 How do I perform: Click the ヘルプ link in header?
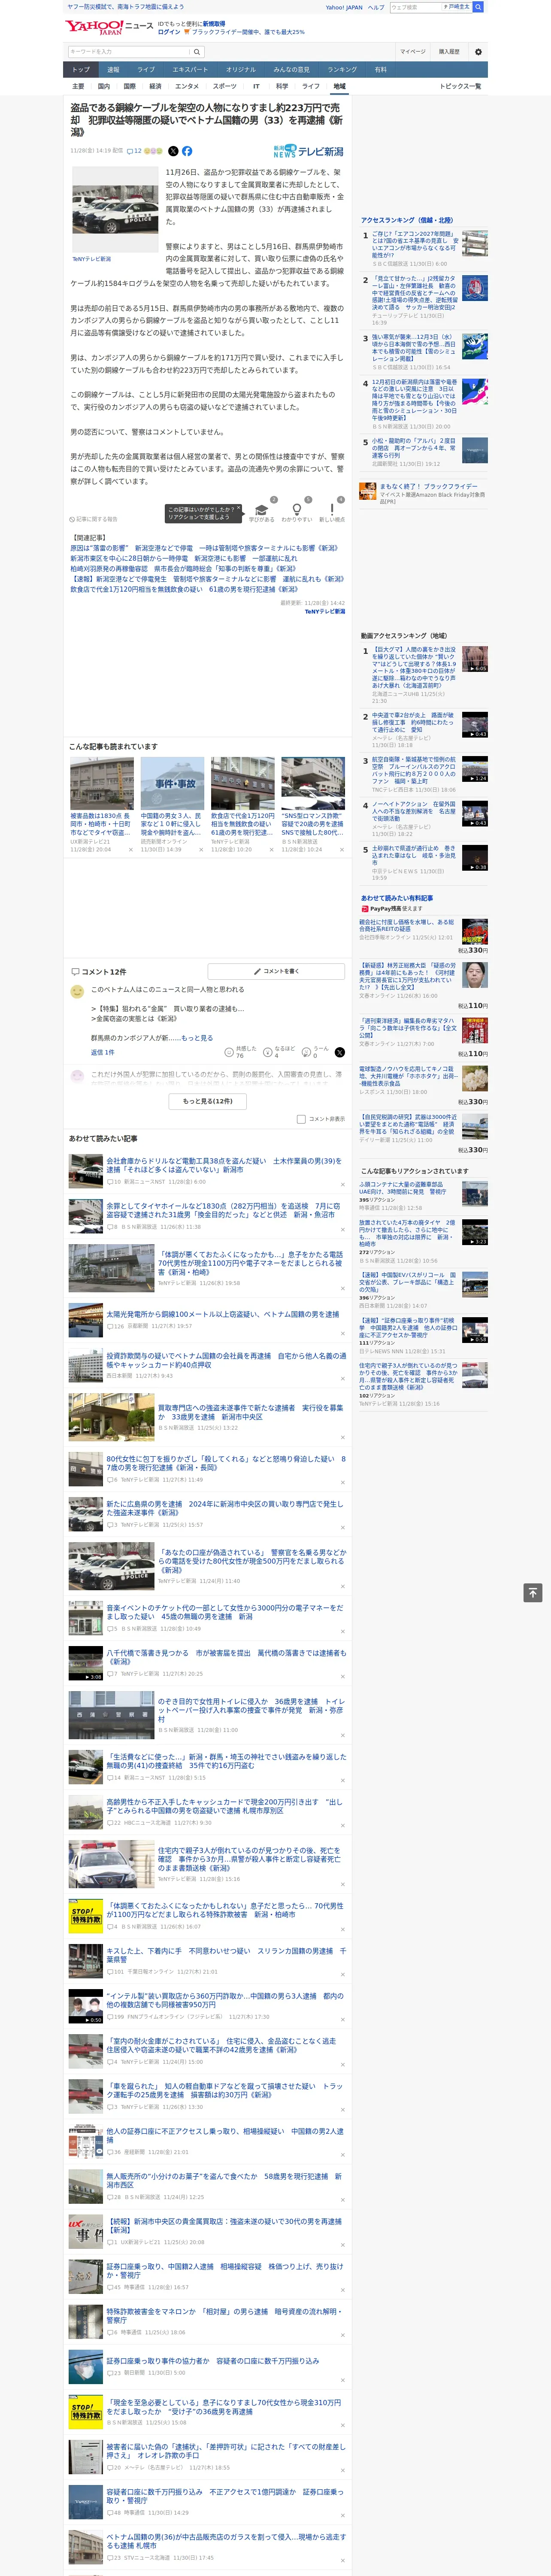375,7
